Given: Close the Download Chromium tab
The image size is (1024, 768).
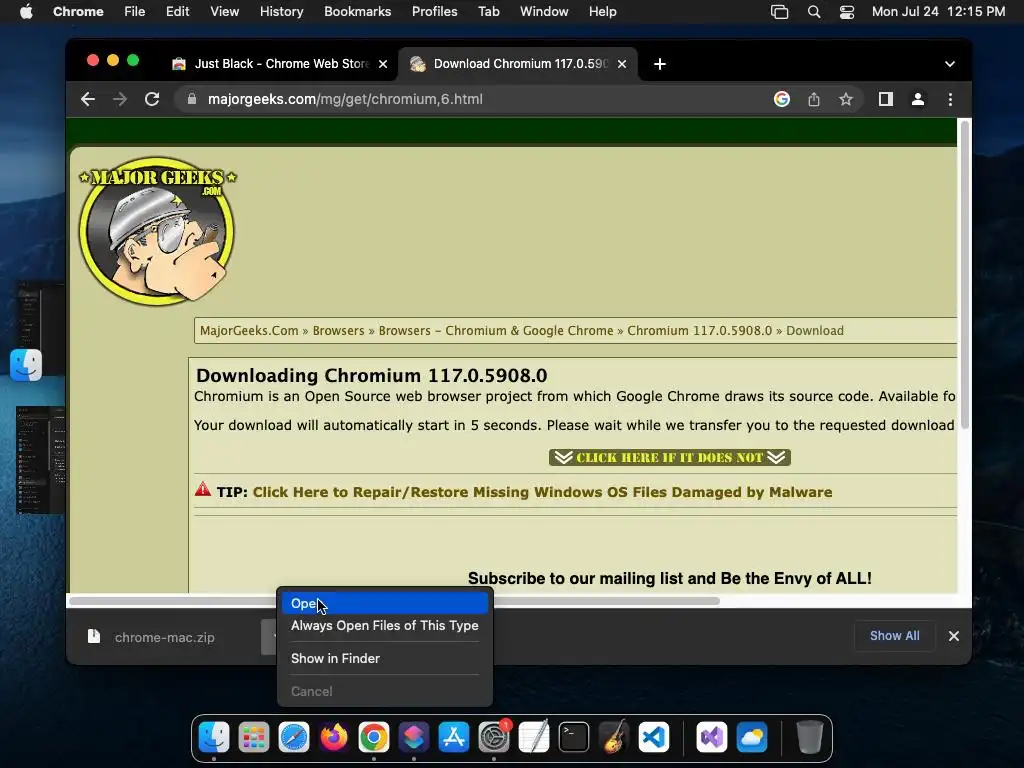Looking at the screenshot, I should [x=622, y=64].
